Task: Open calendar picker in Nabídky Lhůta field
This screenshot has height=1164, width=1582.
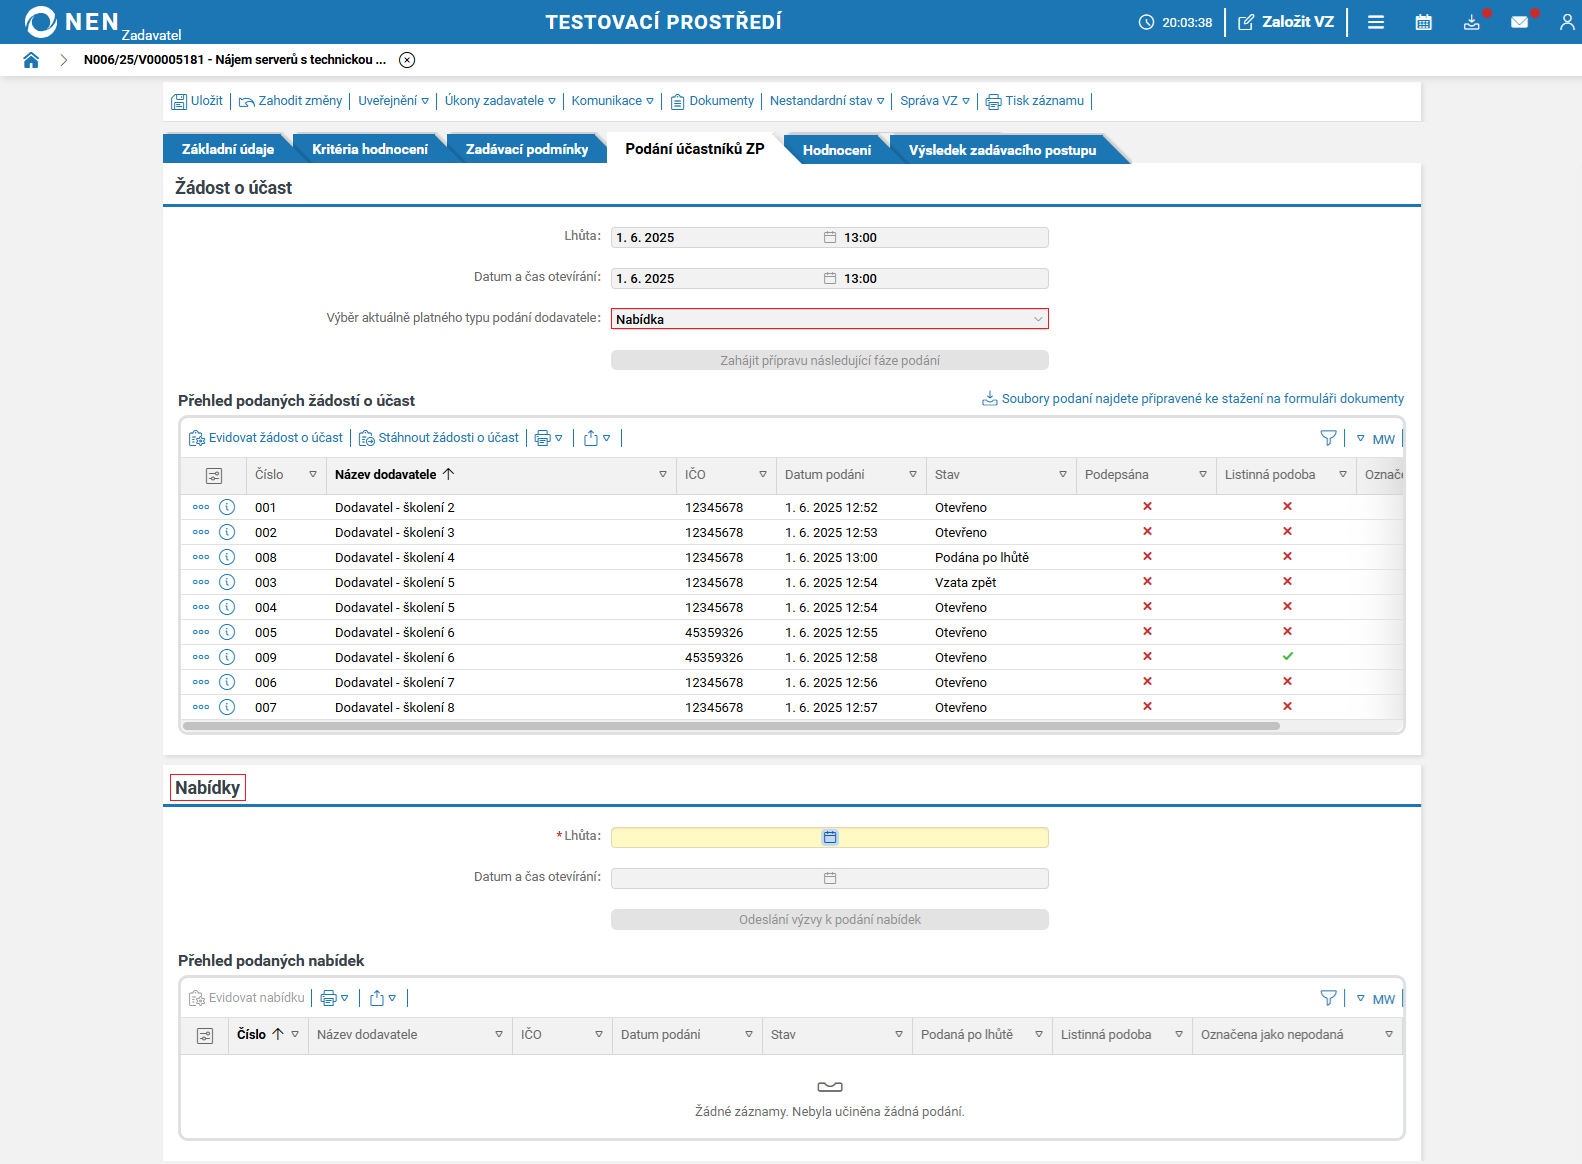Action: click(x=830, y=837)
